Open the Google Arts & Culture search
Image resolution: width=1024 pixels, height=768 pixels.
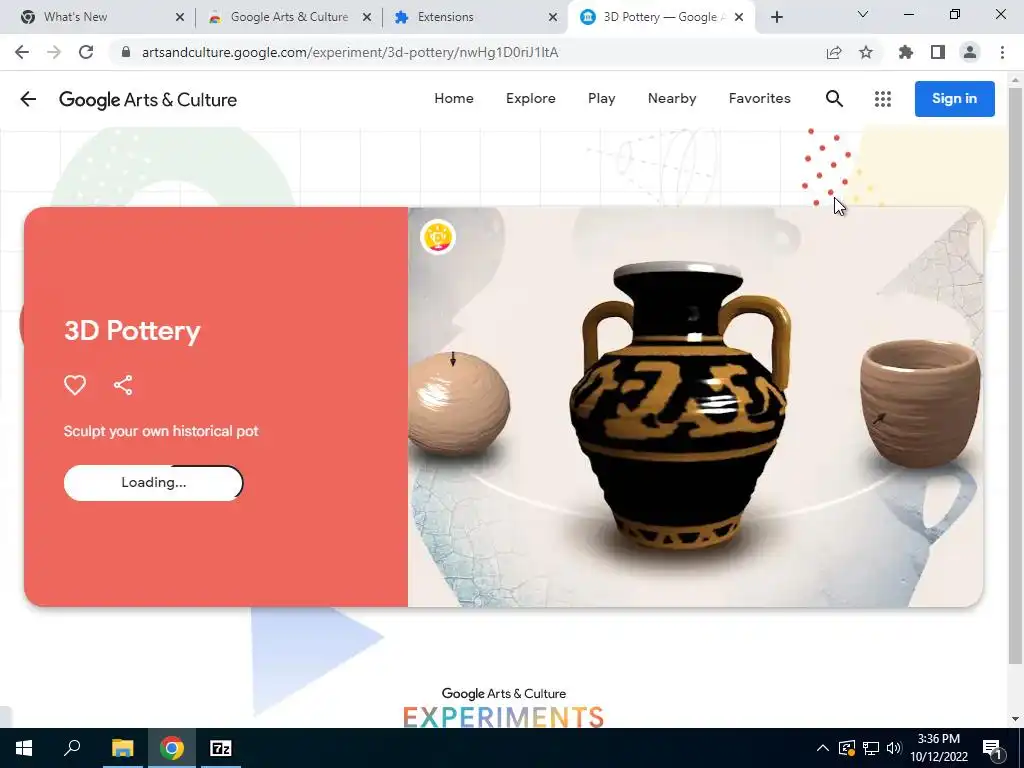(x=834, y=99)
